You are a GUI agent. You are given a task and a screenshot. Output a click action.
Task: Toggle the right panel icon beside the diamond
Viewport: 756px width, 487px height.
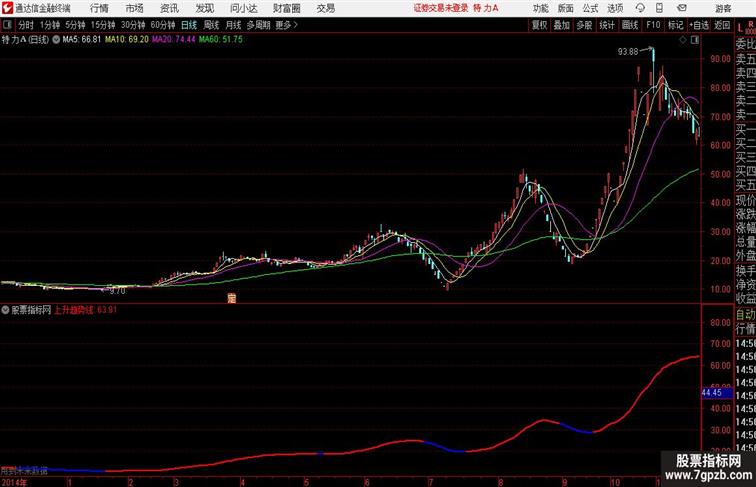point(695,40)
